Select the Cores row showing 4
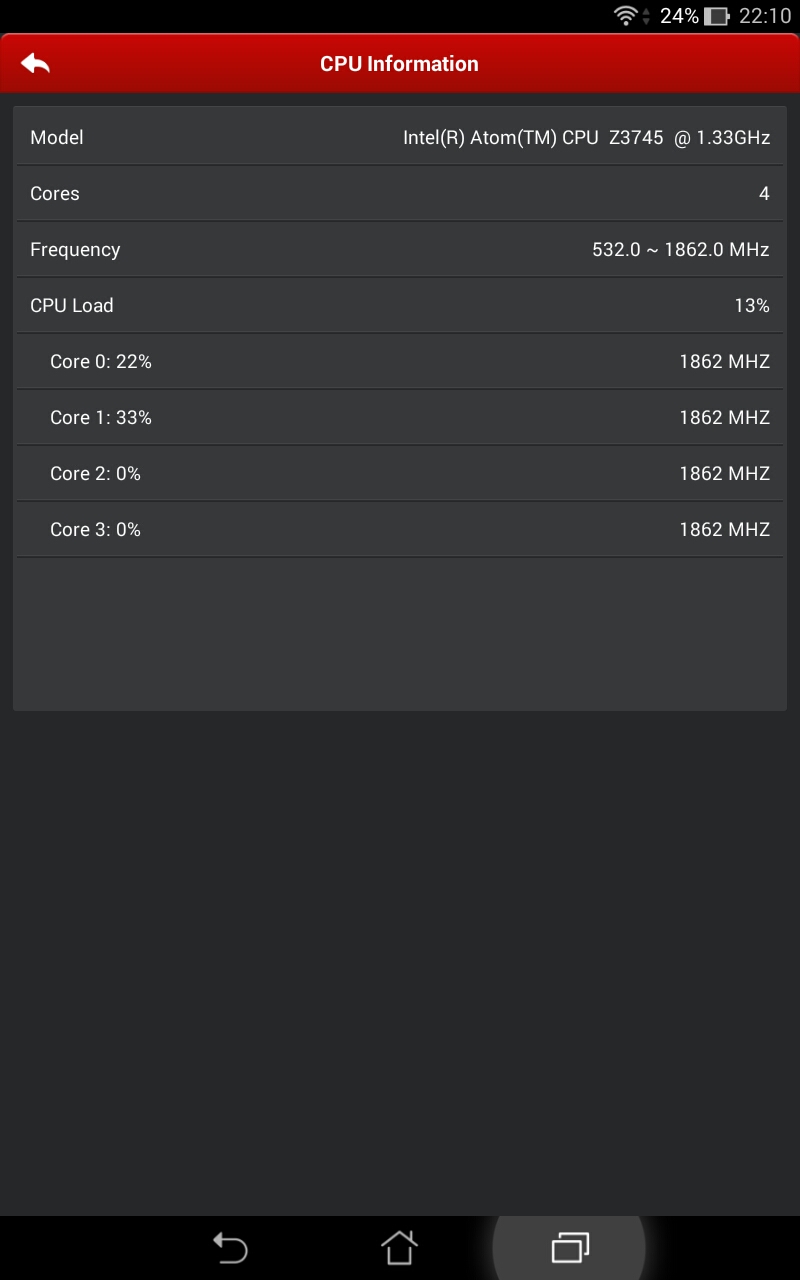This screenshot has height=1280, width=800. 400,193
